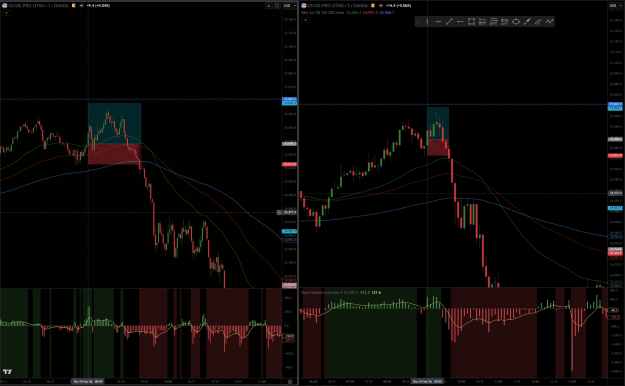The height and width of the screenshot is (386, 625).
Task: Collapse the indicator legend on right chart
Action: coord(305,20)
